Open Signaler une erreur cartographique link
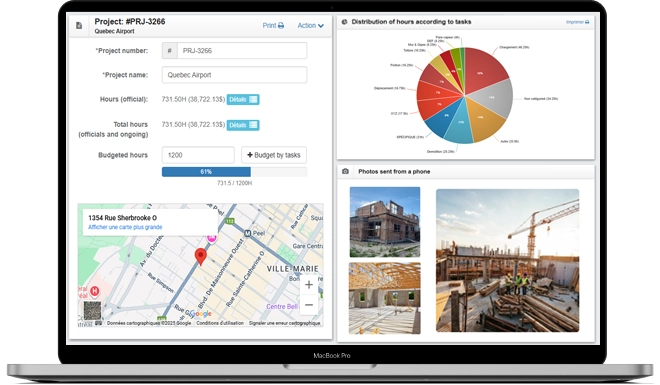660x385 pixels. click(x=285, y=323)
